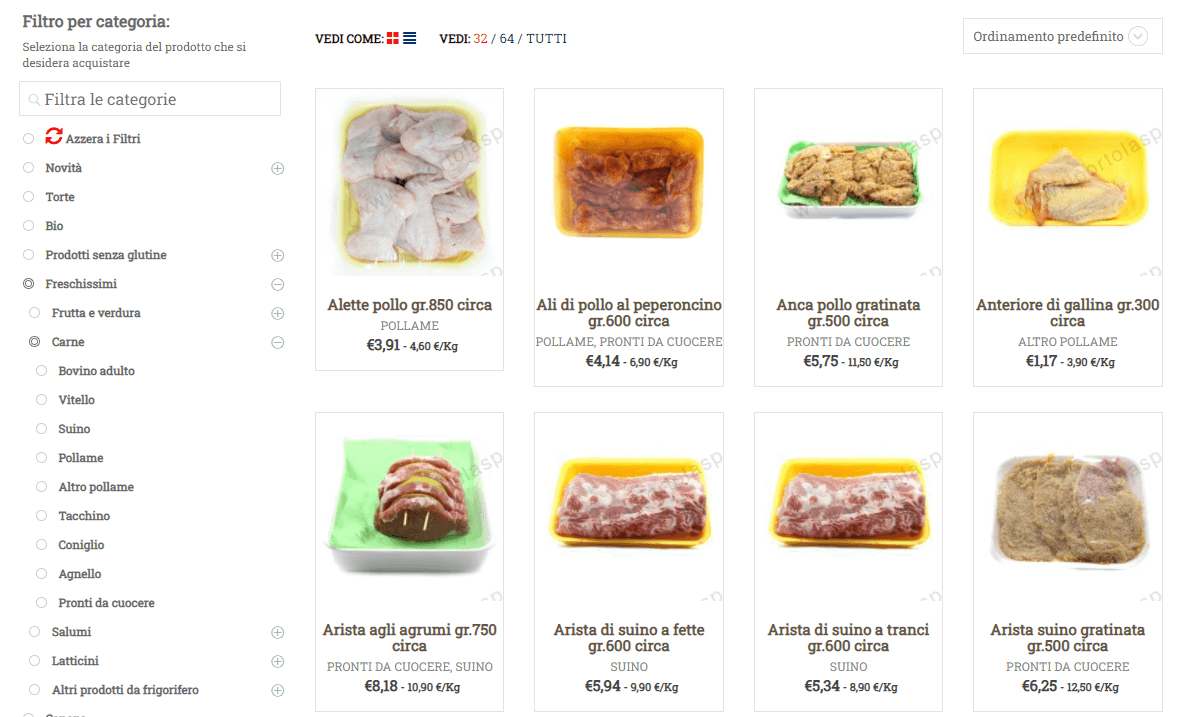This screenshot has height=717, width=1191.
Task: Collapse the Freschissimi category
Action: click(278, 284)
